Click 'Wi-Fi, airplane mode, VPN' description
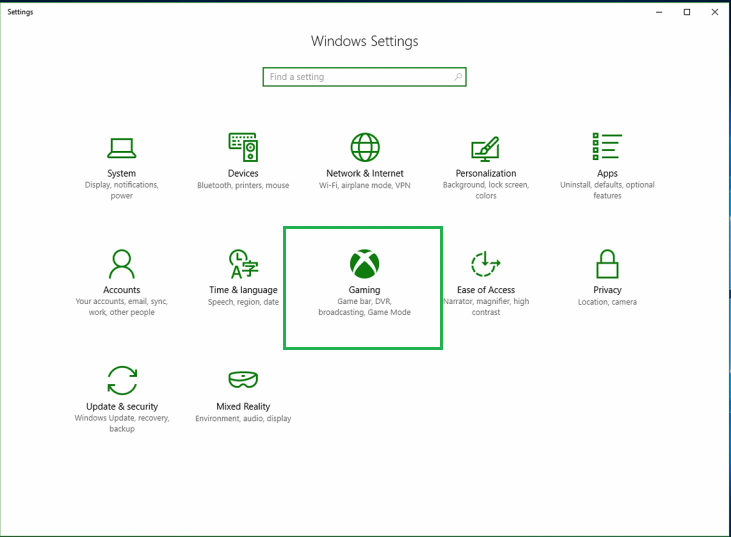 pos(365,186)
